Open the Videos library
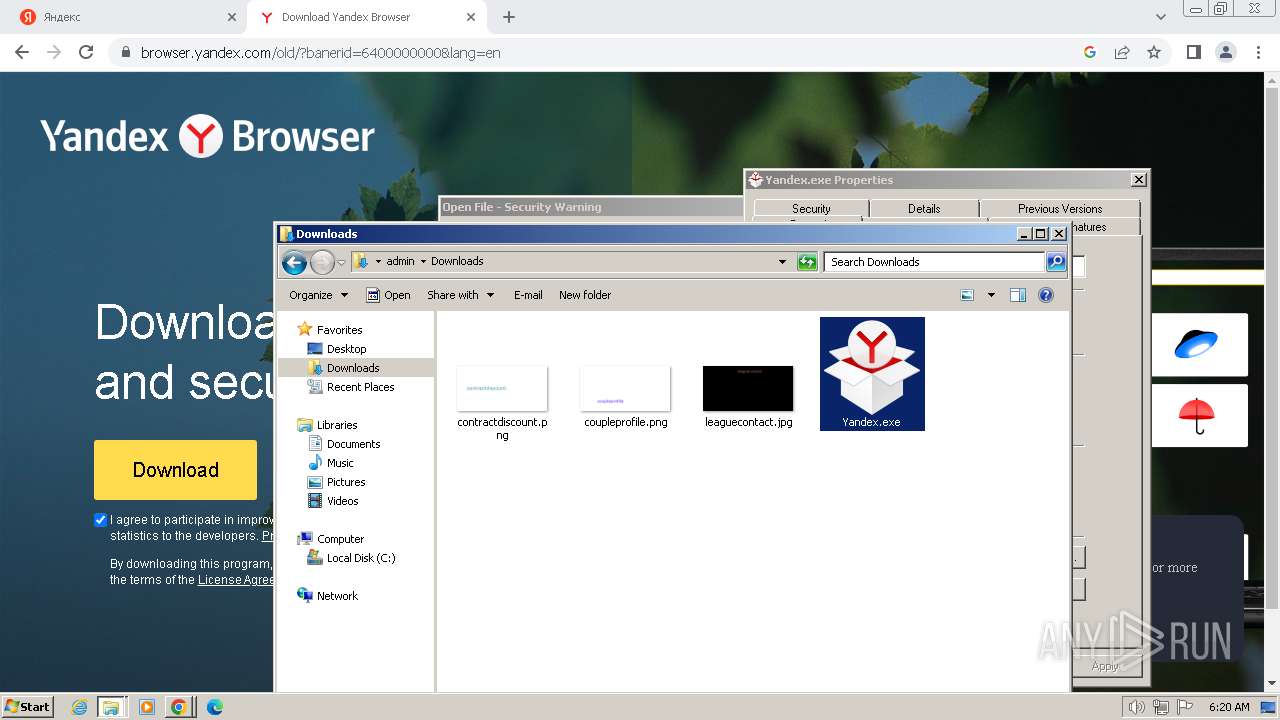1280x720 pixels. 342,501
